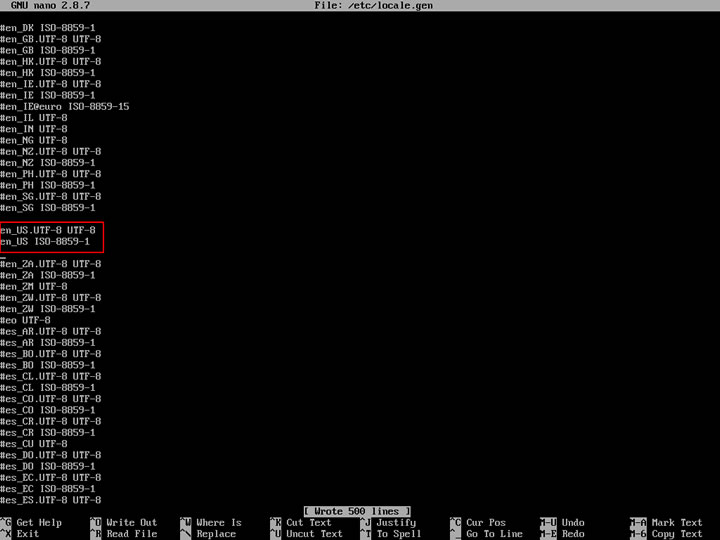Click the line '#en_SG.UTF-8 UTF-8'
Viewport: 720px width, 540px height.
(x=51, y=197)
